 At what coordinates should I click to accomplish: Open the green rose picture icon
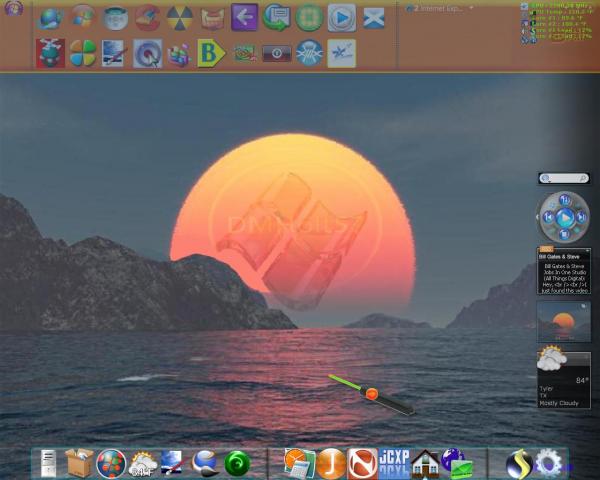pos(244,54)
